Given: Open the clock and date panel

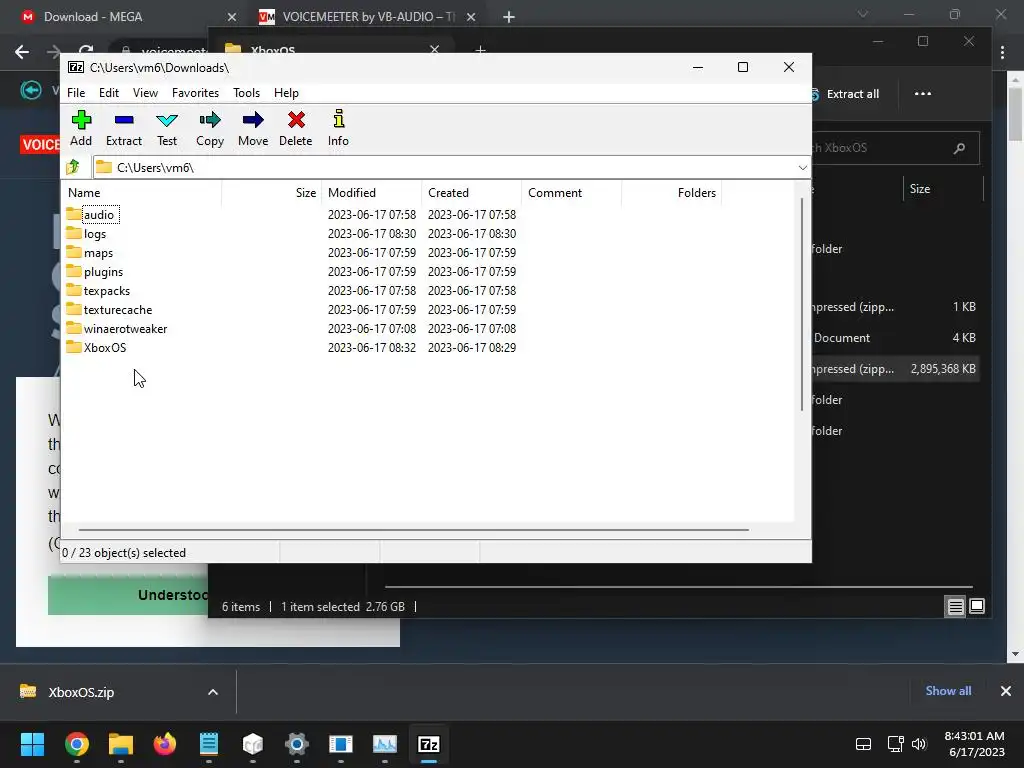Looking at the screenshot, I should pyautogui.click(x=975, y=744).
